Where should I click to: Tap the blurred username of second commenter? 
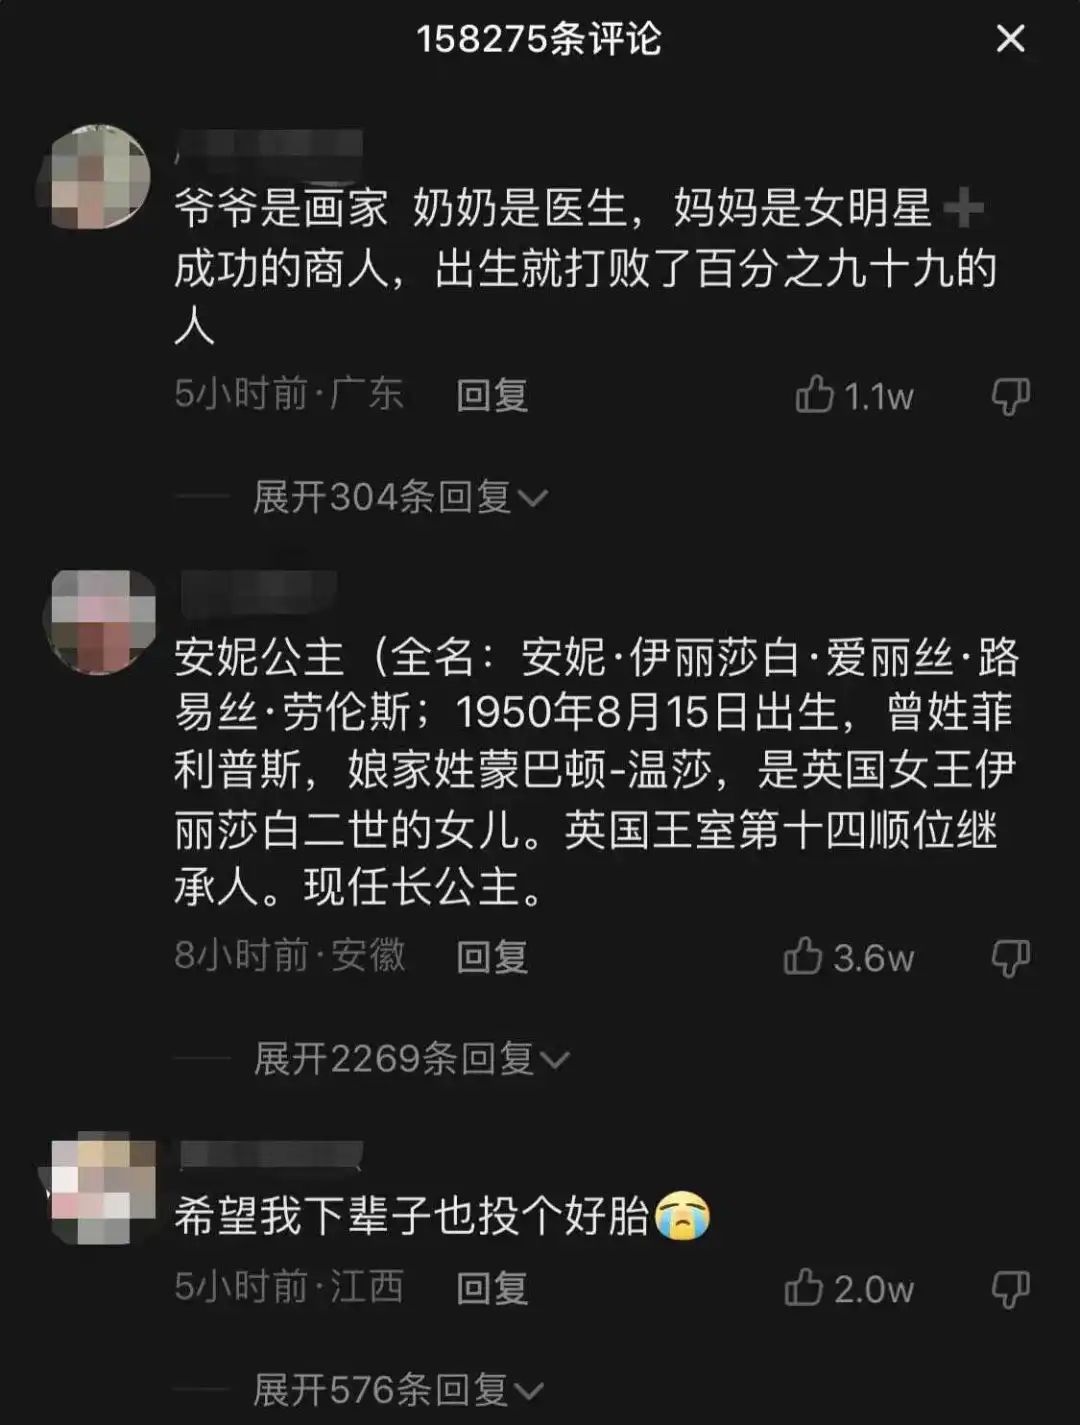tap(260, 593)
